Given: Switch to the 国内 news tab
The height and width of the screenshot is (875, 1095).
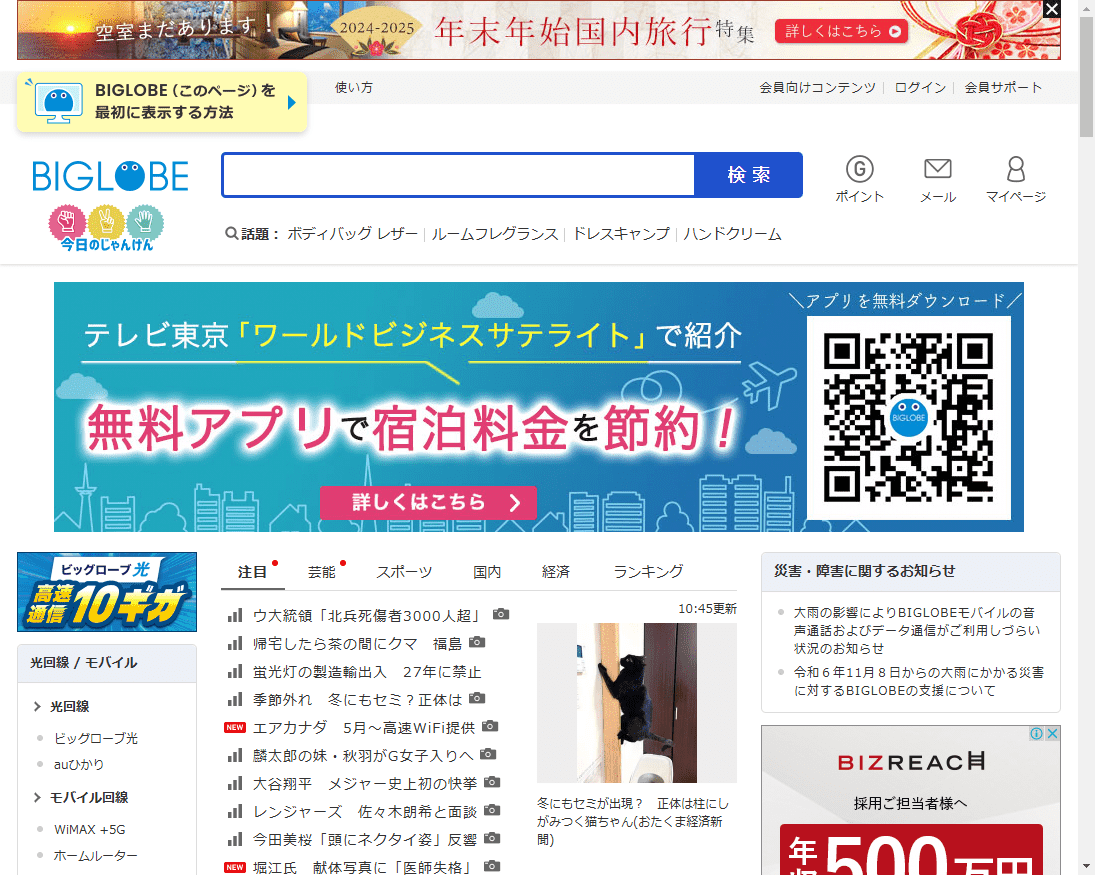Looking at the screenshot, I should coord(487,572).
